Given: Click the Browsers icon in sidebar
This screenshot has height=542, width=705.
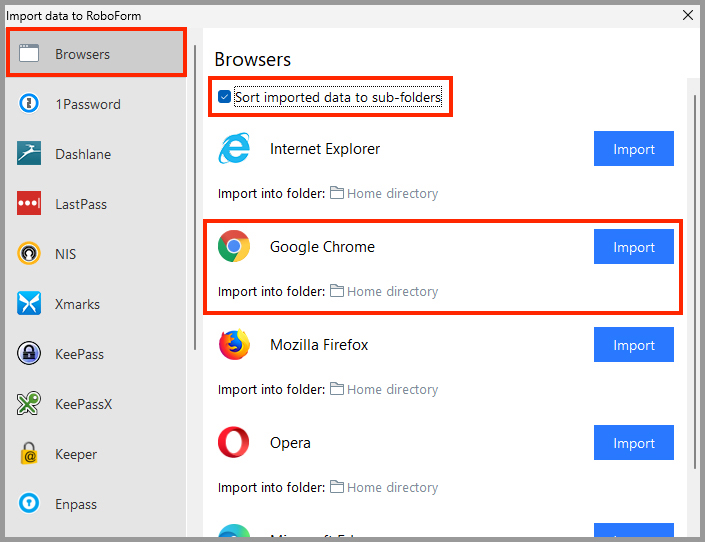Looking at the screenshot, I should coord(30,54).
